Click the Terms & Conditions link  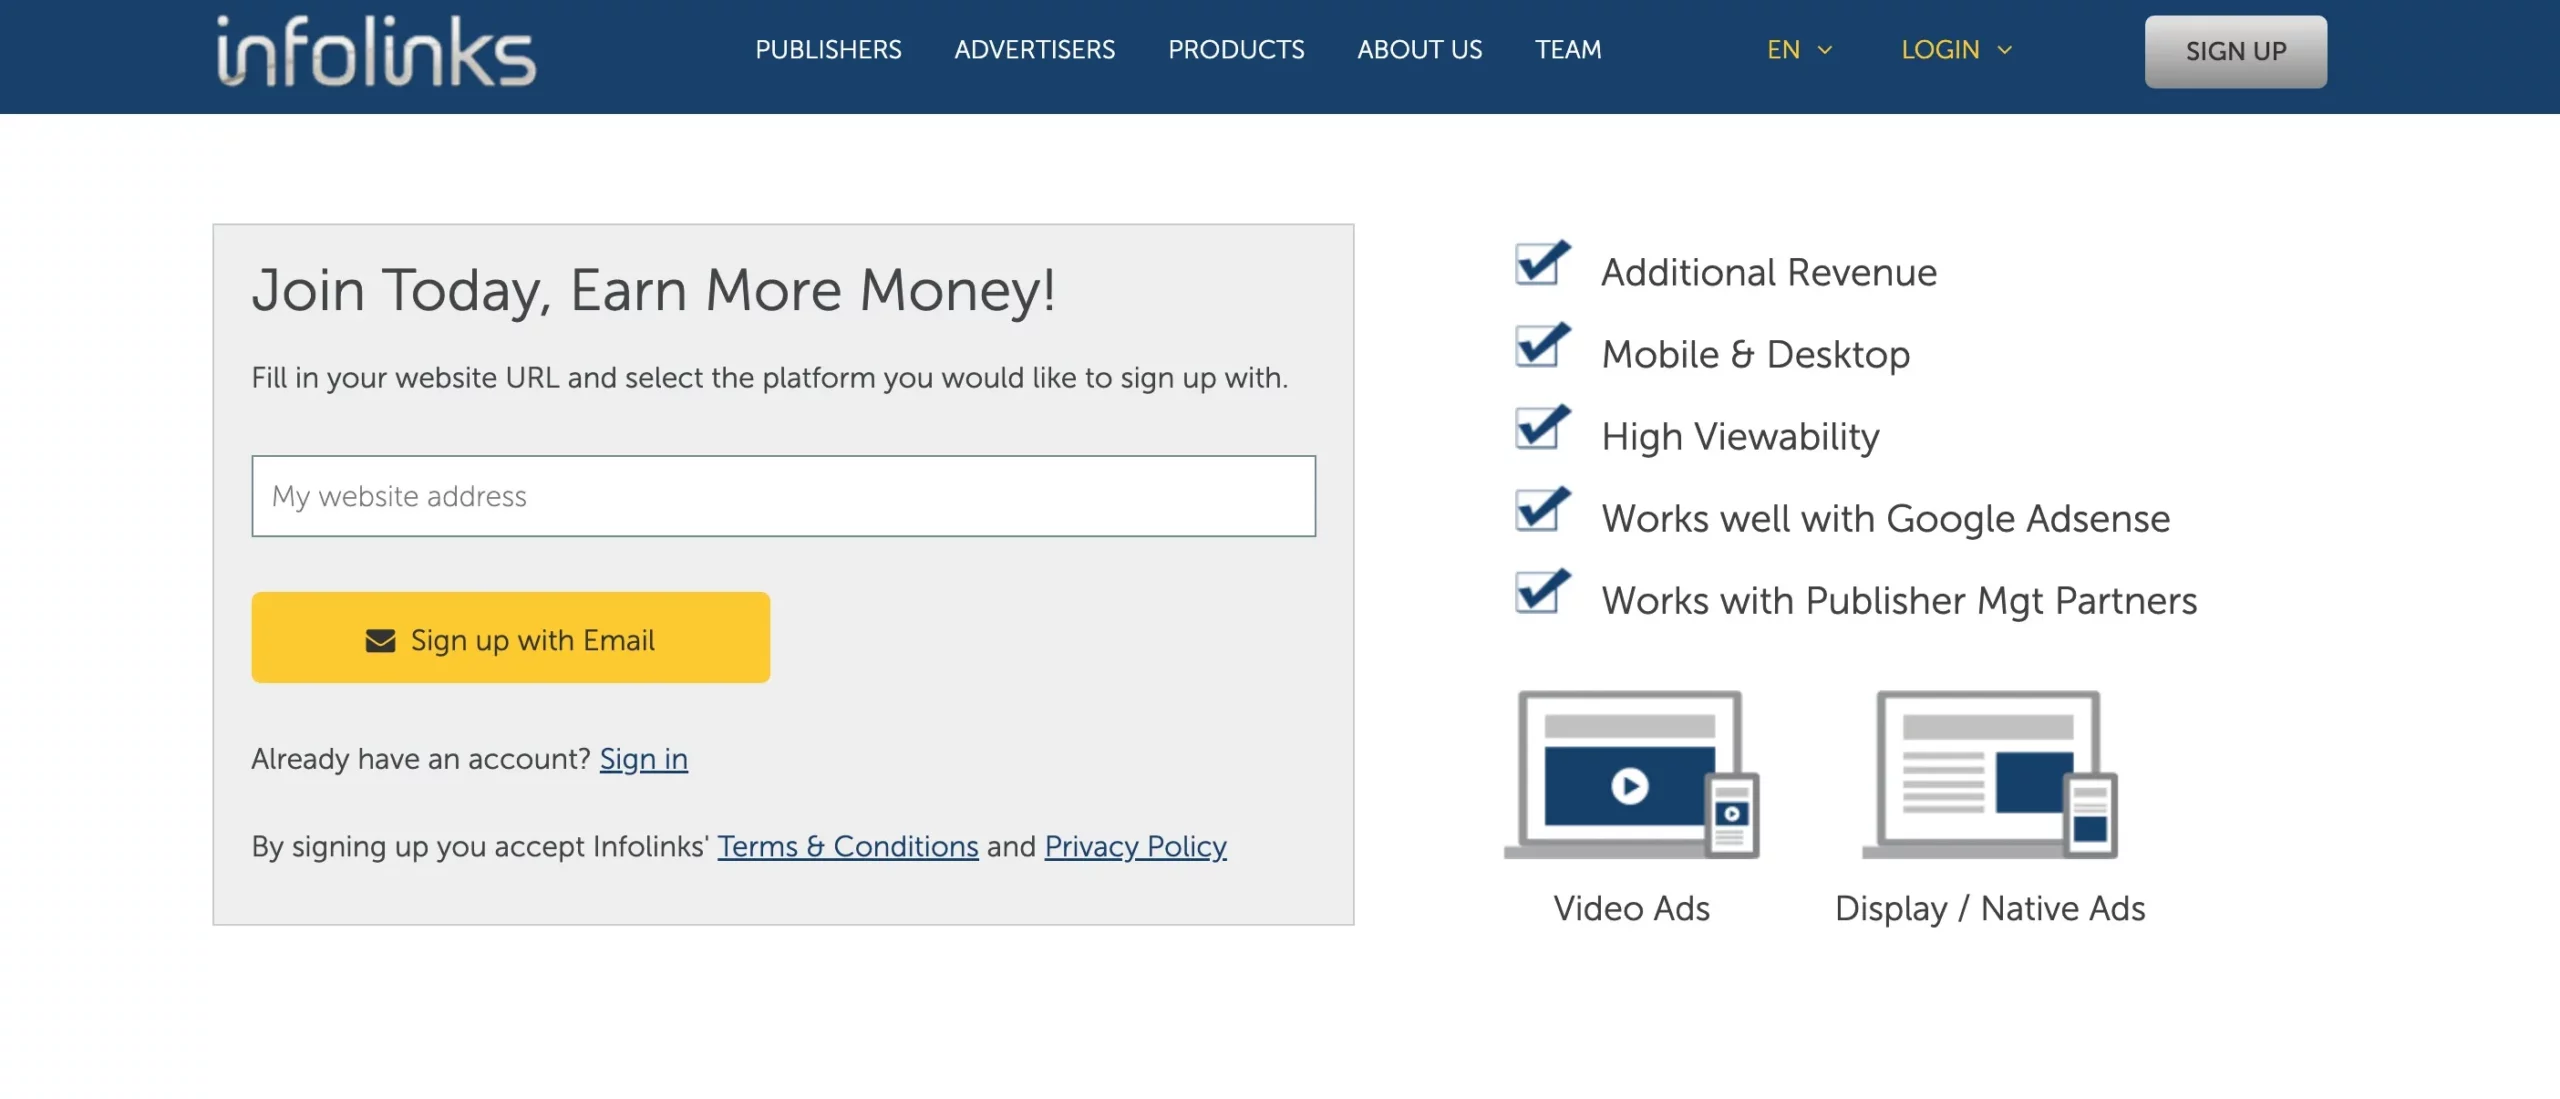coord(846,844)
